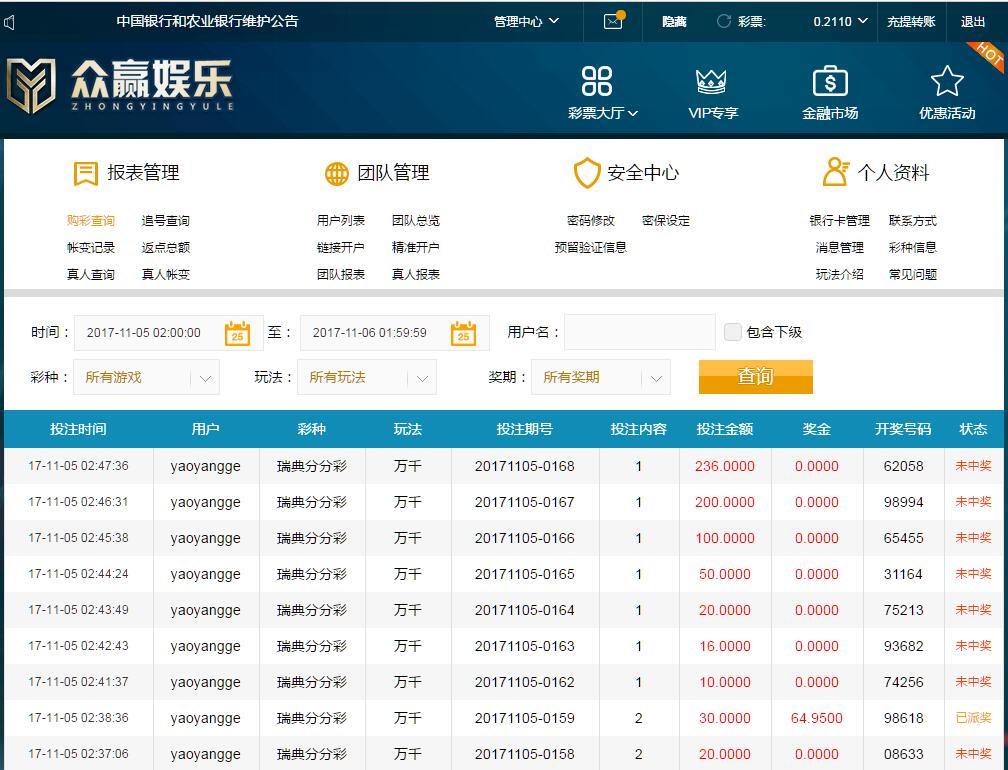Open 密码修改 in 安全中心

pyautogui.click(x=590, y=221)
